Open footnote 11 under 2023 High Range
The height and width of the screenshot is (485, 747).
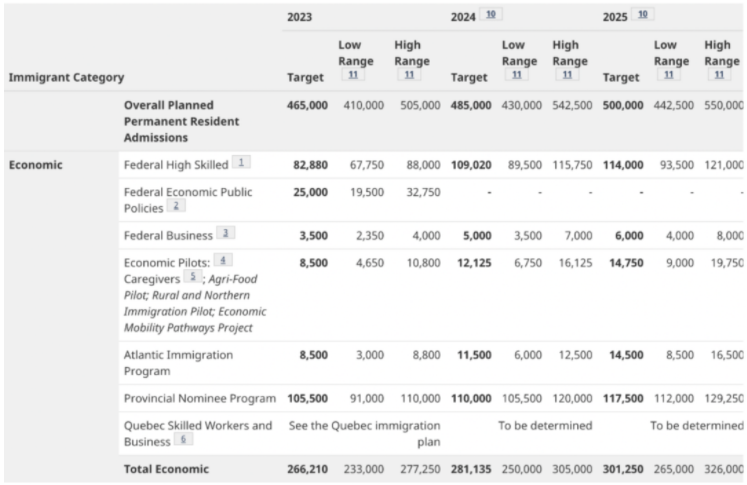pos(409,74)
